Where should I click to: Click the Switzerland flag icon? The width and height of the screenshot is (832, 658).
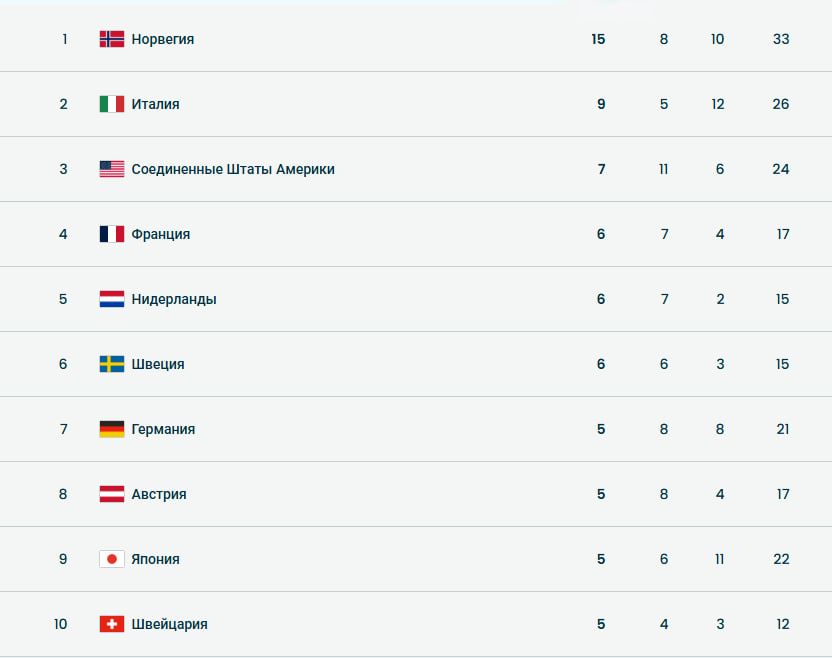click(112, 624)
